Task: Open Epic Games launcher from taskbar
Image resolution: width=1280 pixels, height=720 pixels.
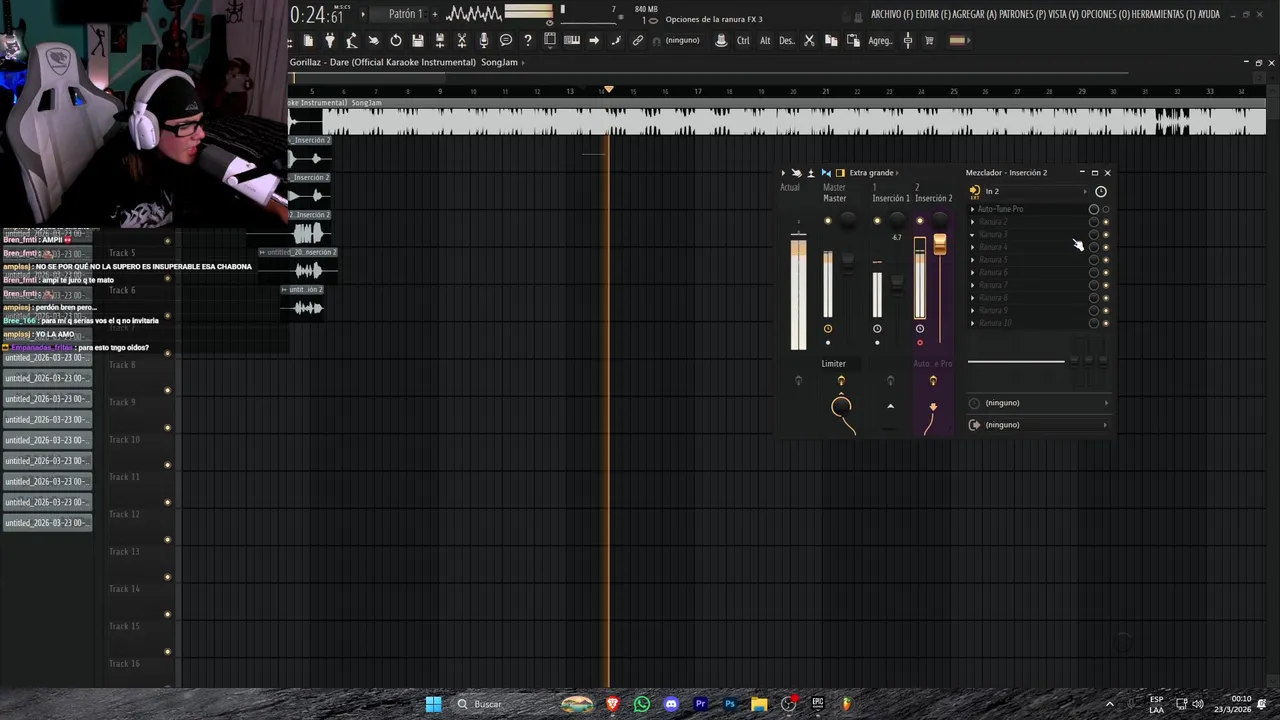Action: click(817, 704)
